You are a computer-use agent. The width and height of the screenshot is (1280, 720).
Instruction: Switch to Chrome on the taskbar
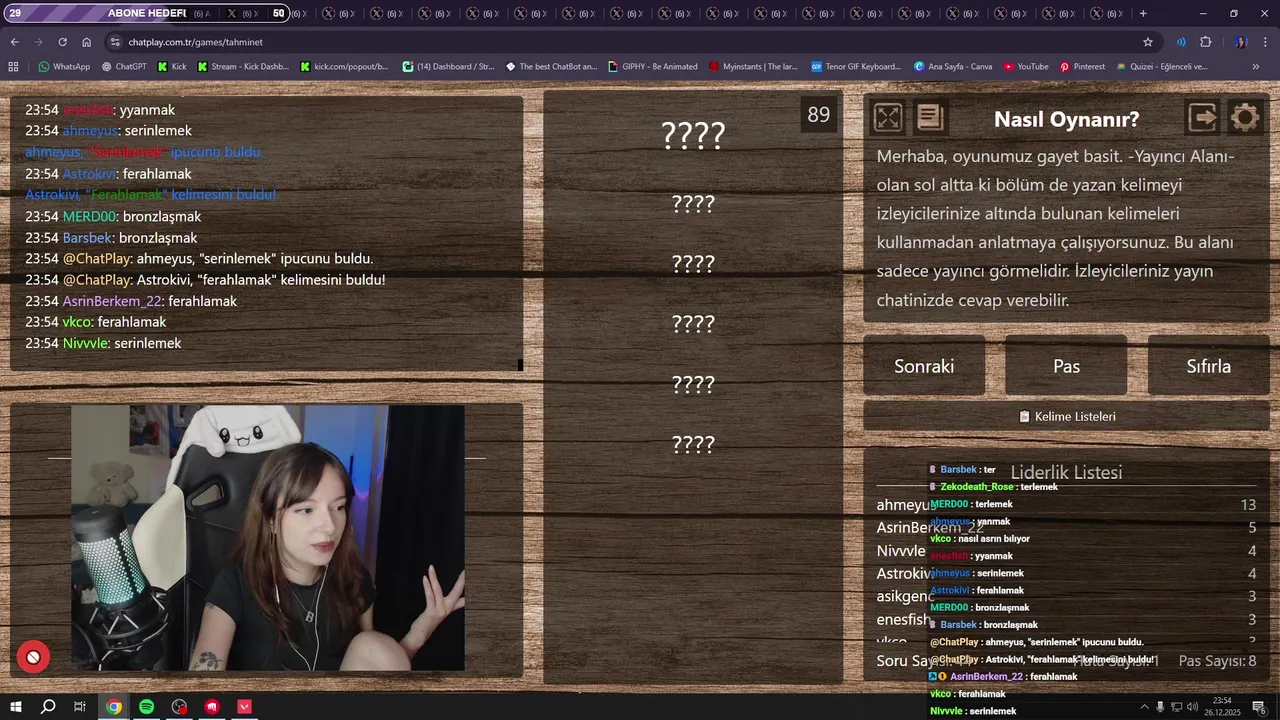pos(114,707)
